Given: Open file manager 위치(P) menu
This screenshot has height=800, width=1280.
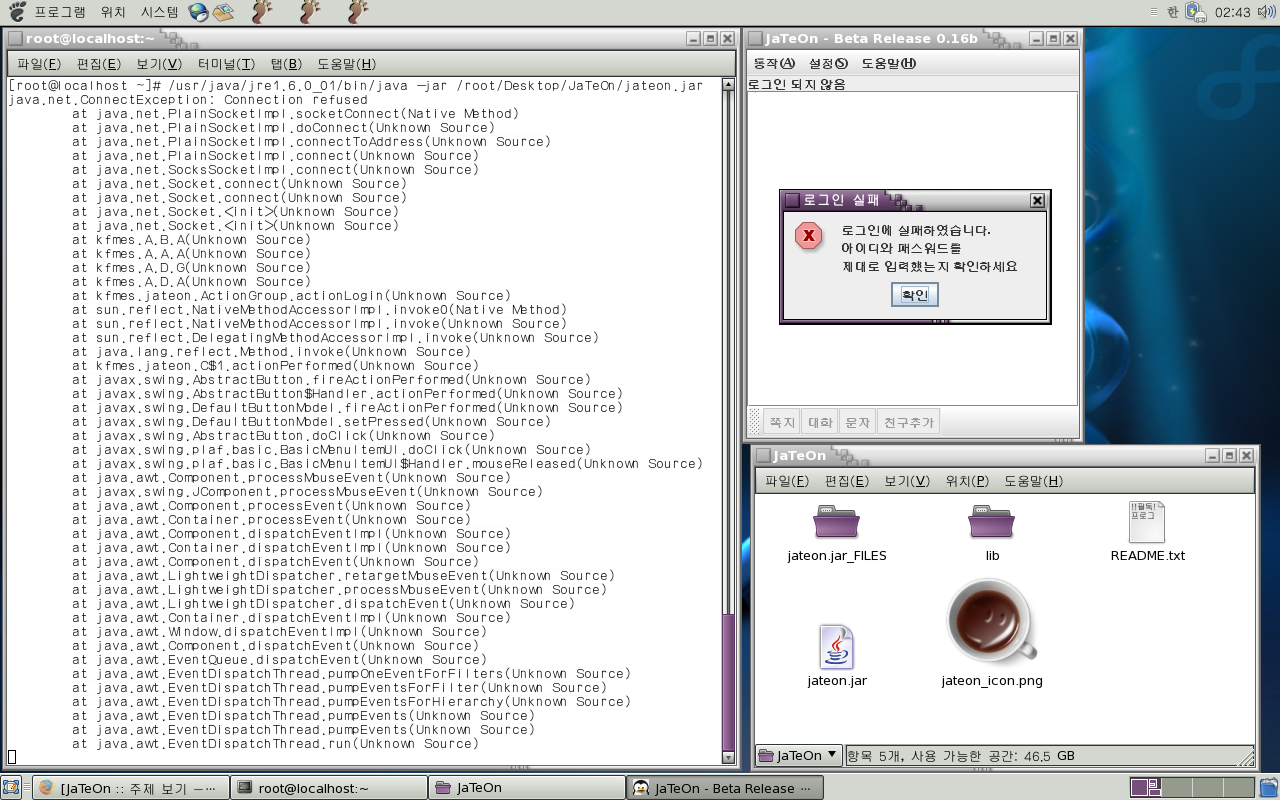Looking at the screenshot, I should [x=967, y=481].
